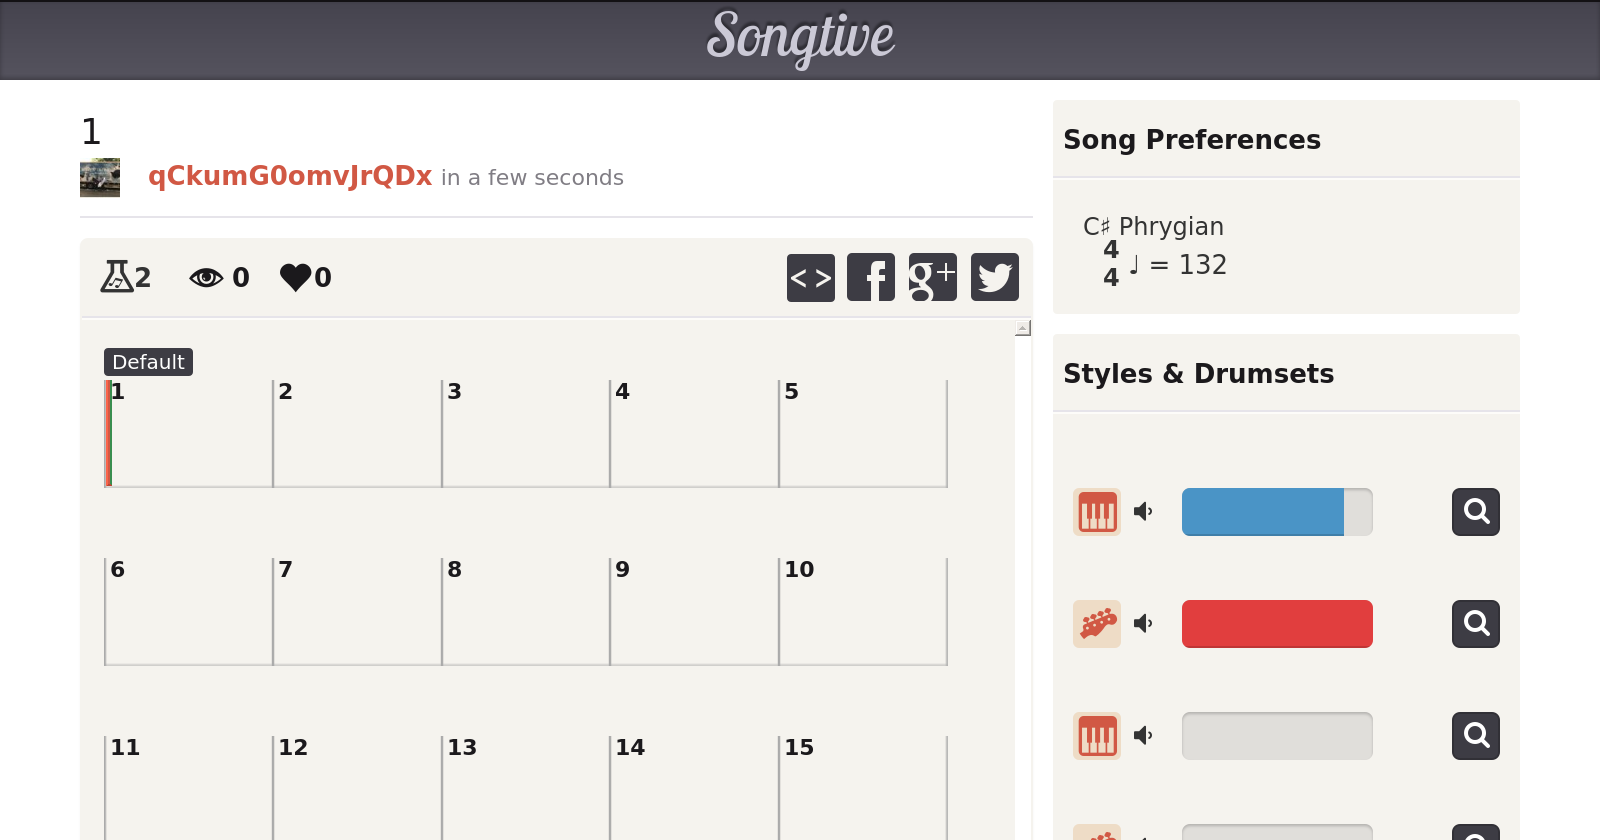Viewport: 1600px width, 840px height.
Task: Share the song on Twitter
Action: (x=994, y=277)
